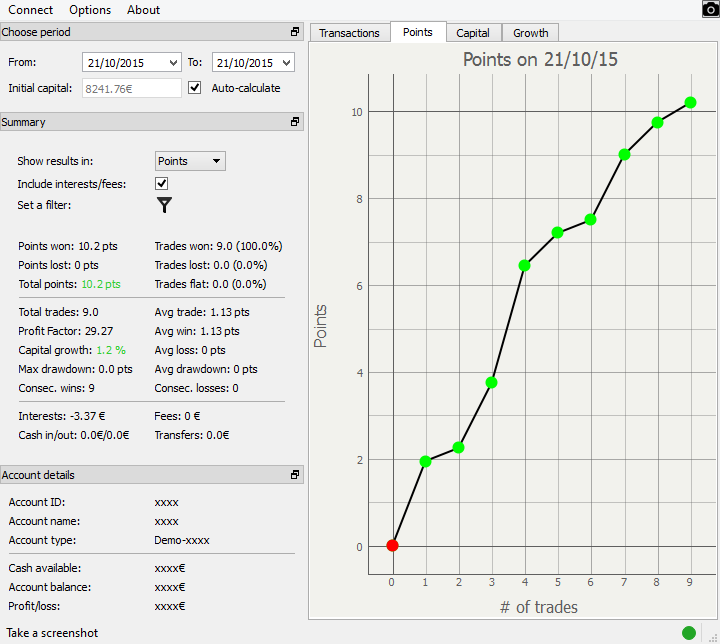Switch to the Capital tab
This screenshot has height=644, width=720.
coord(473,33)
